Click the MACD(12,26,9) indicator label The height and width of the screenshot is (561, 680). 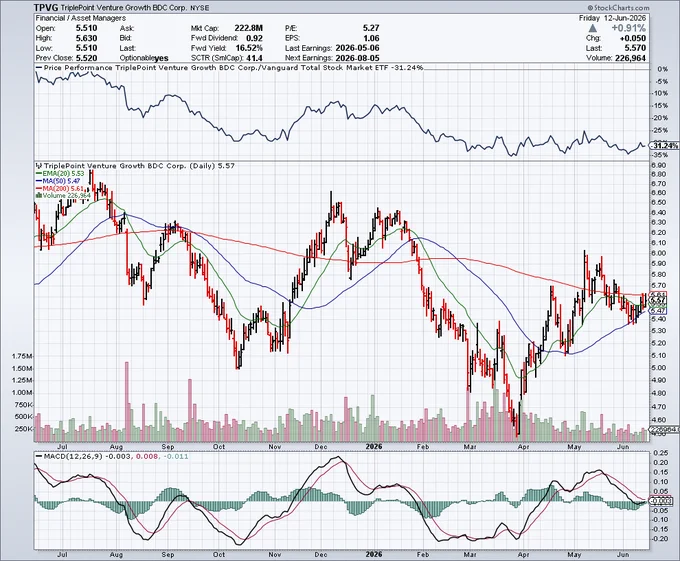72,457
